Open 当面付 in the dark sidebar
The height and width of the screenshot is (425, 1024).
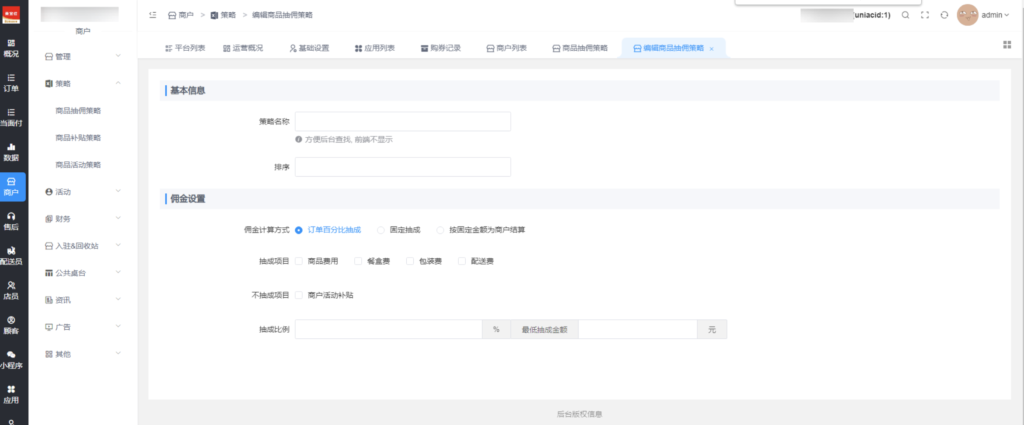click(11, 118)
